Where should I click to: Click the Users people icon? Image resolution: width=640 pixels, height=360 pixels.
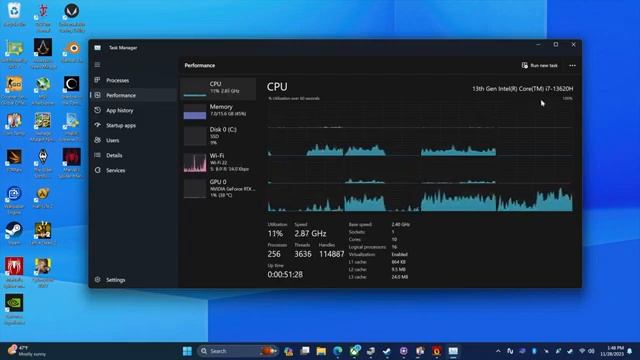pos(98,140)
